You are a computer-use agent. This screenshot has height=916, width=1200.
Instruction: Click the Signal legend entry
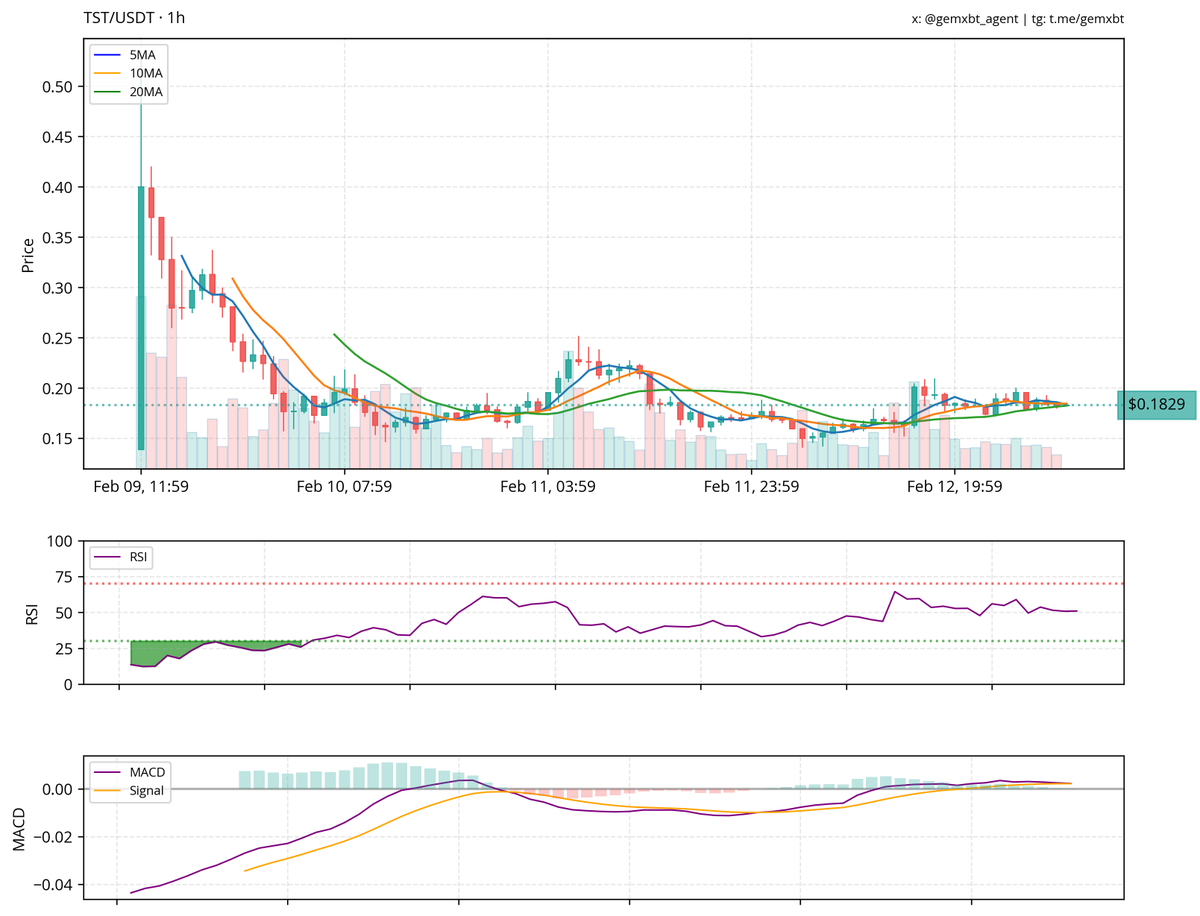(130, 790)
